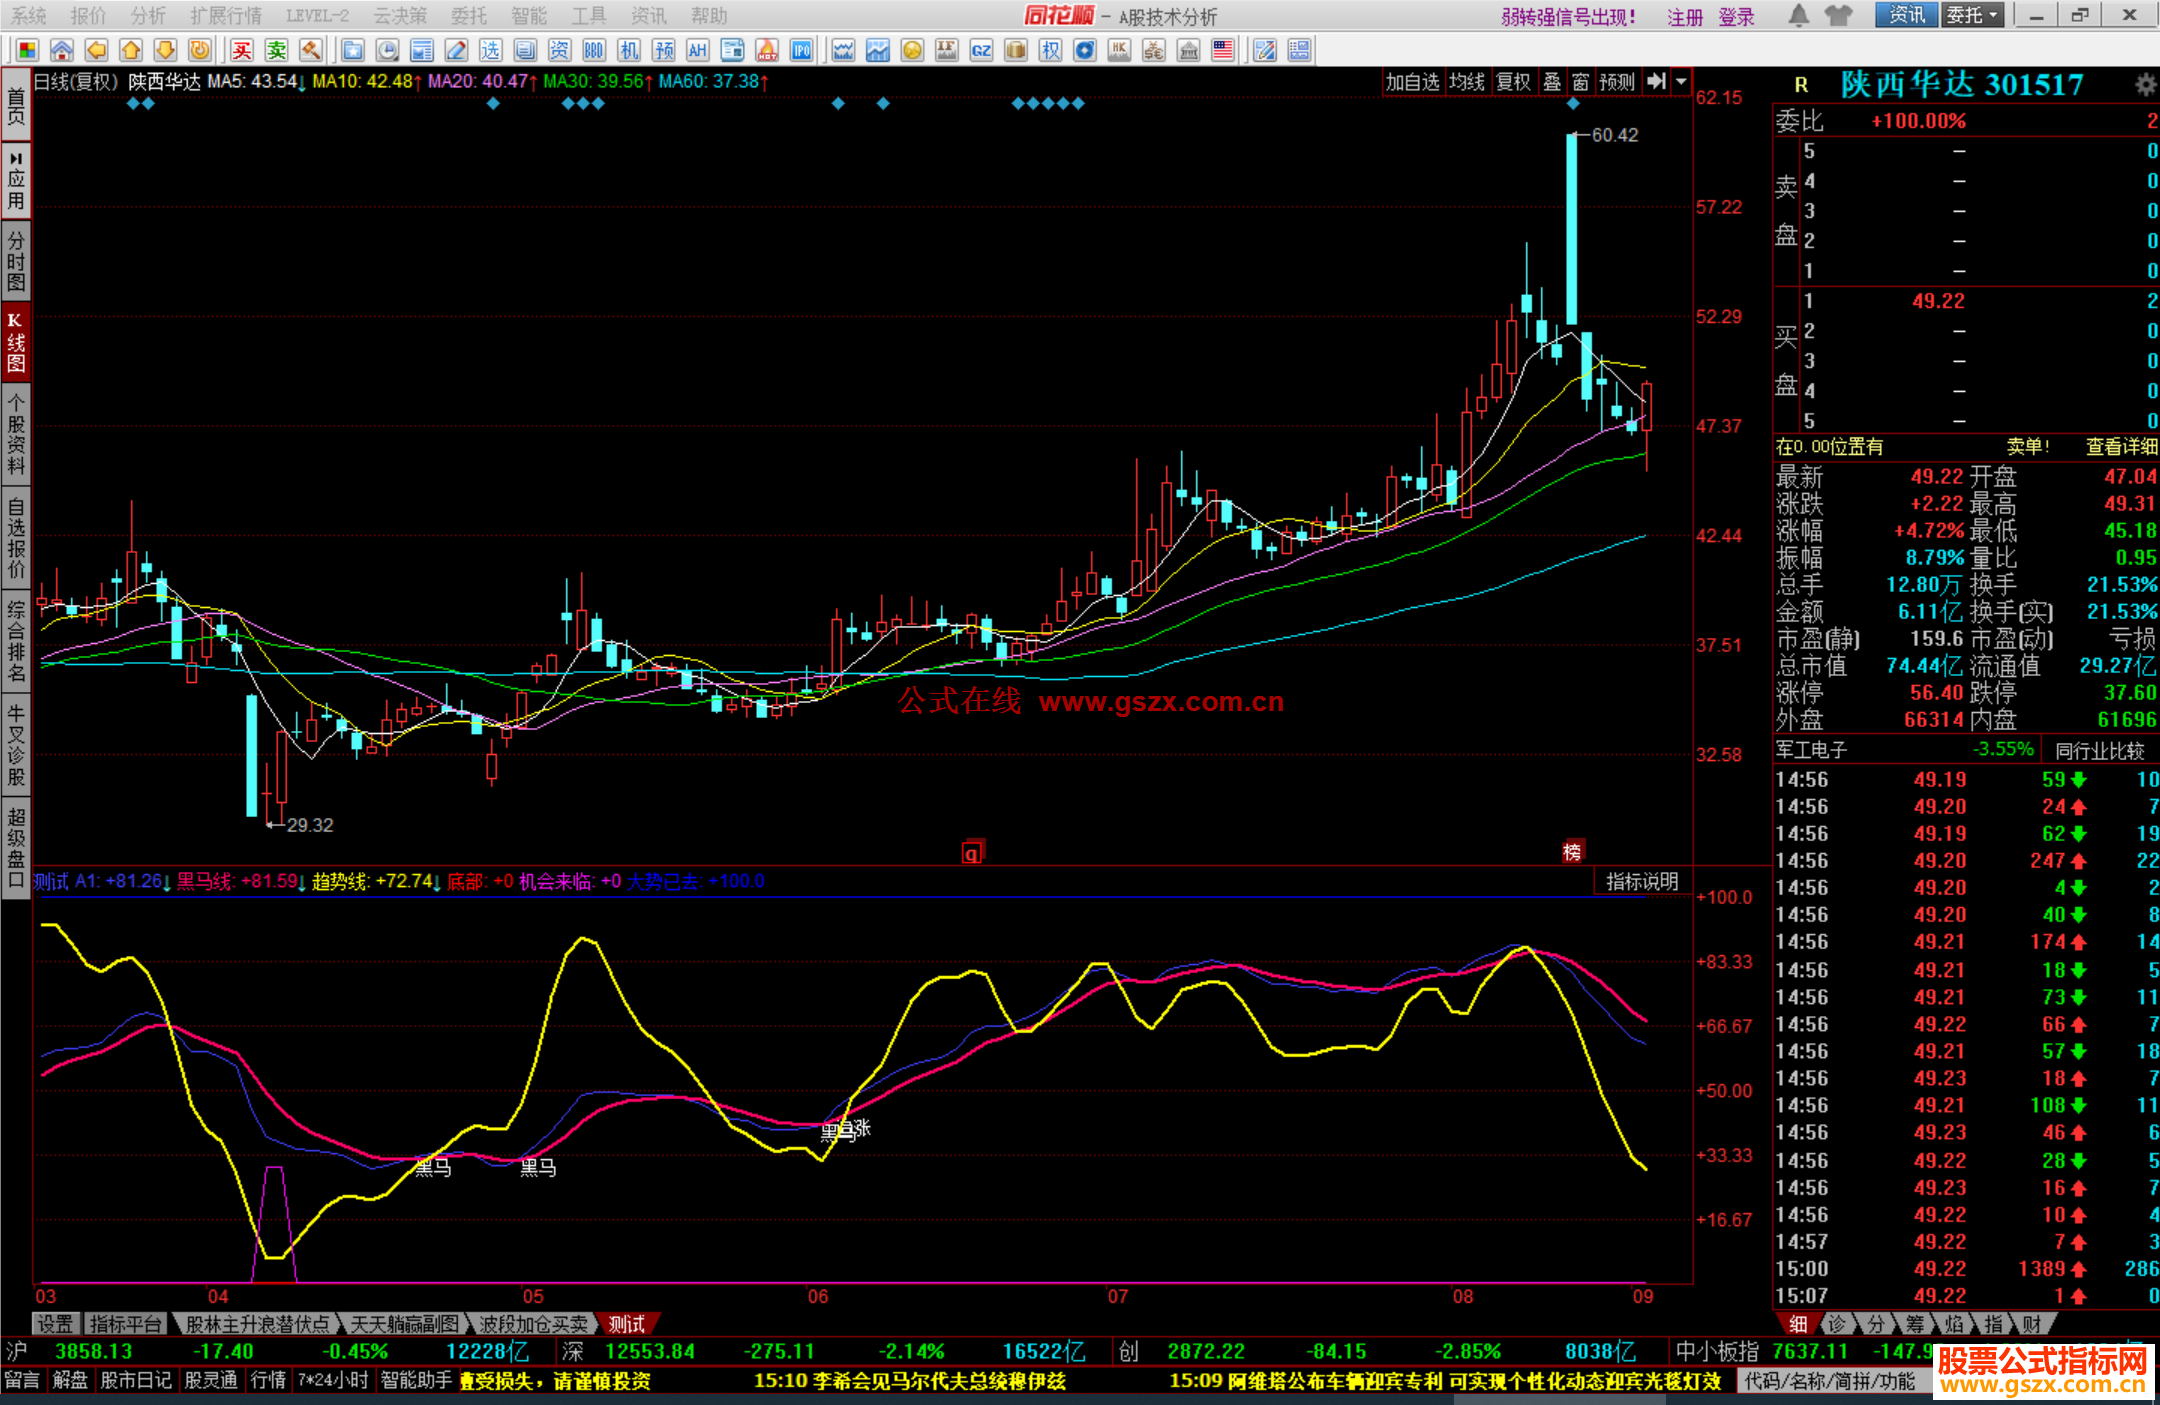This screenshot has width=2160, height=1405.
Task: Click the 加自选 add-to-watchlist button
Action: pos(1412,82)
